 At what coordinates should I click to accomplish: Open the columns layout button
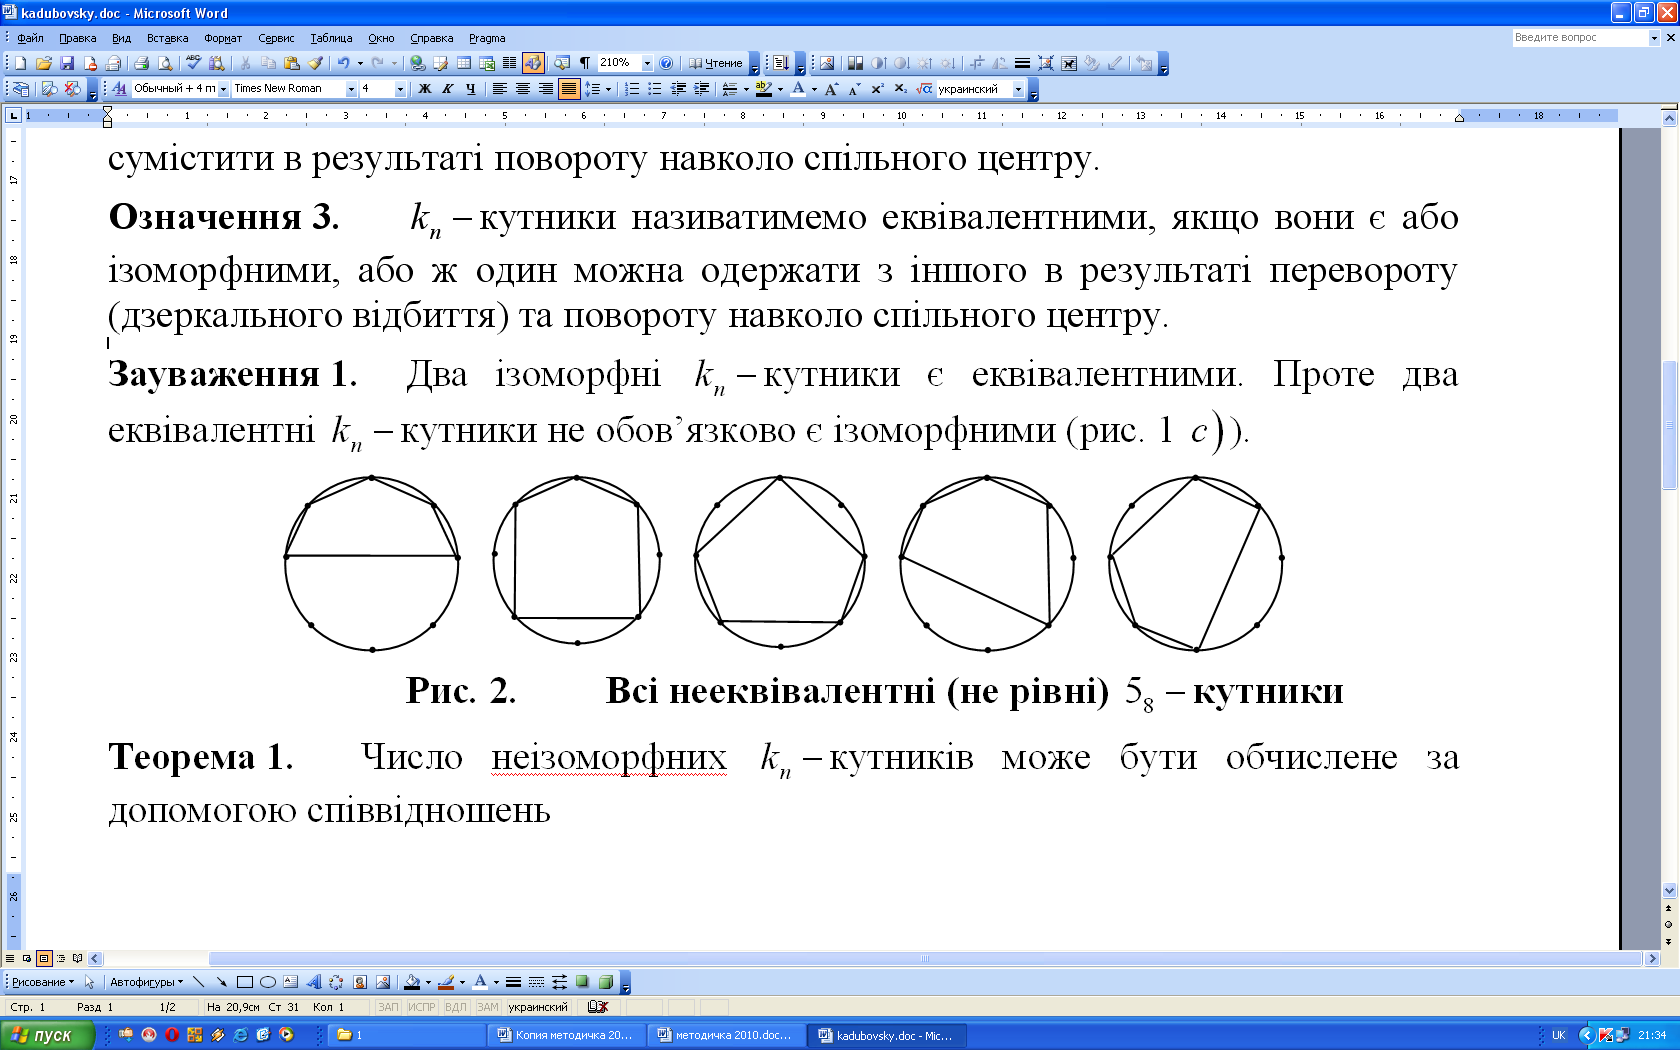[510, 63]
